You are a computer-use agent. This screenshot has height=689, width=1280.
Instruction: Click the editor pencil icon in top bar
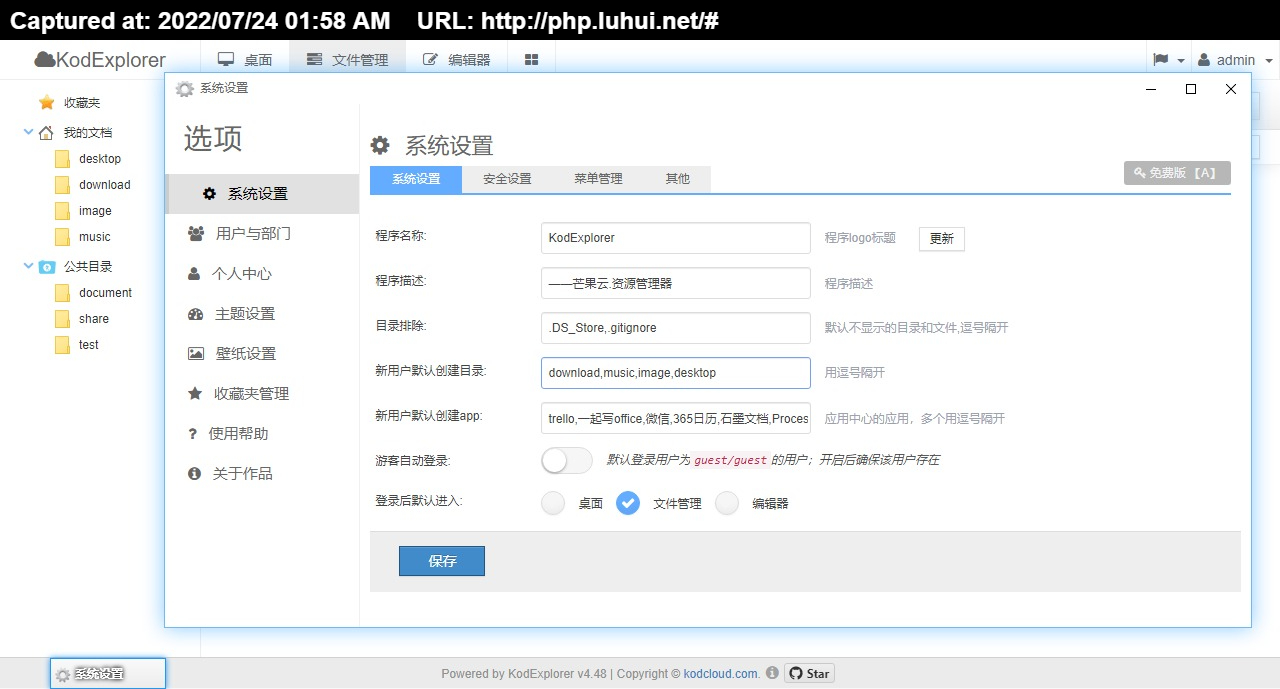pos(430,60)
